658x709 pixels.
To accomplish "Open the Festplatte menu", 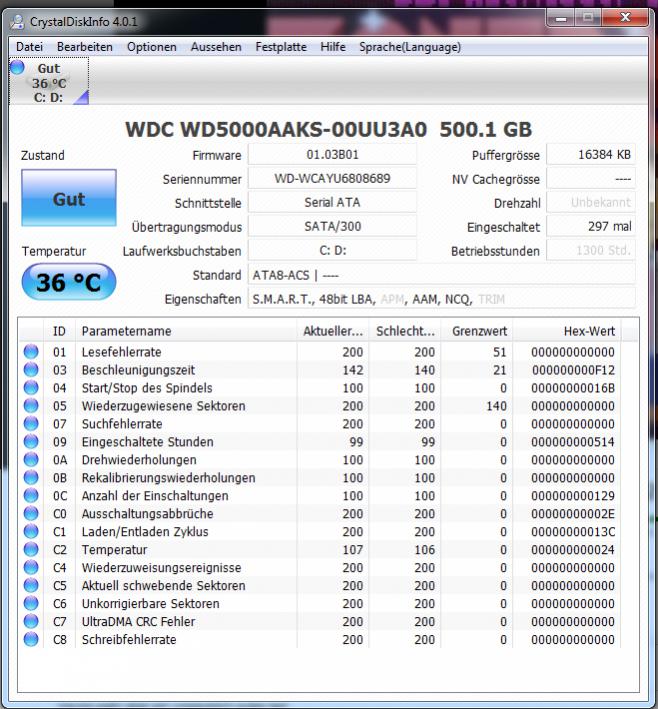I will coord(281,47).
